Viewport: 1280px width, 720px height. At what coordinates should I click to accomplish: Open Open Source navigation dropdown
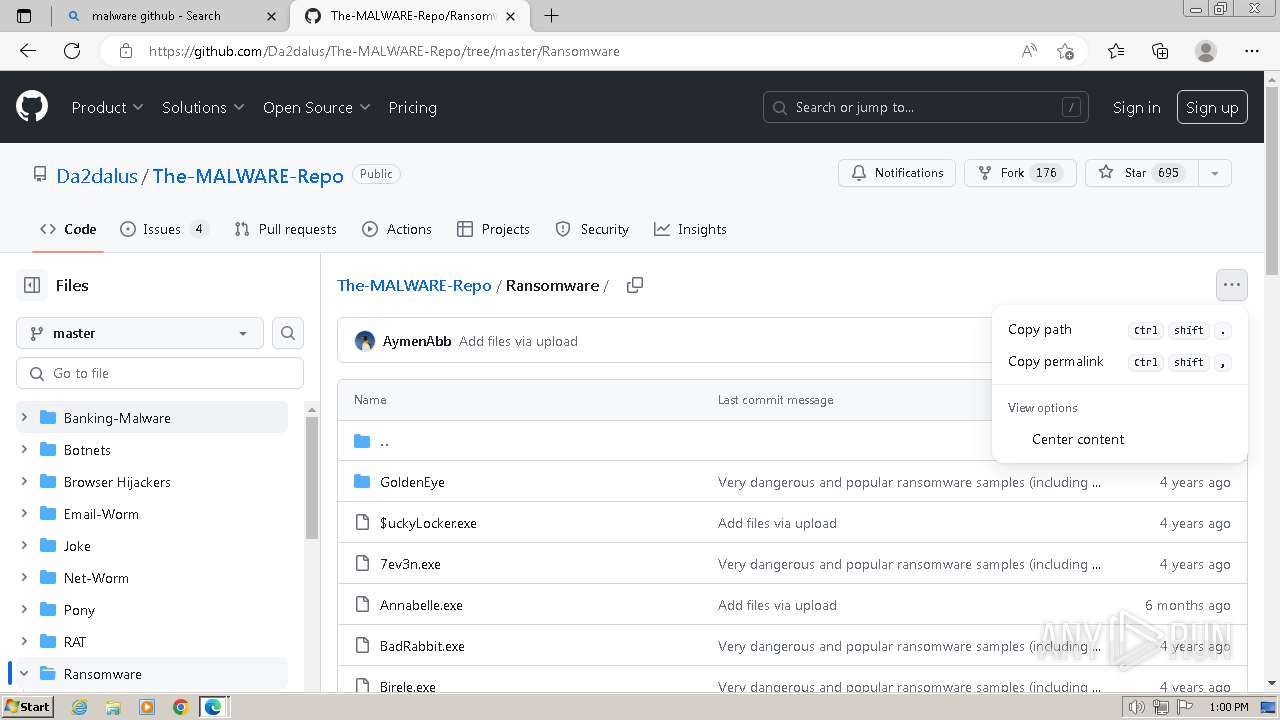point(316,107)
